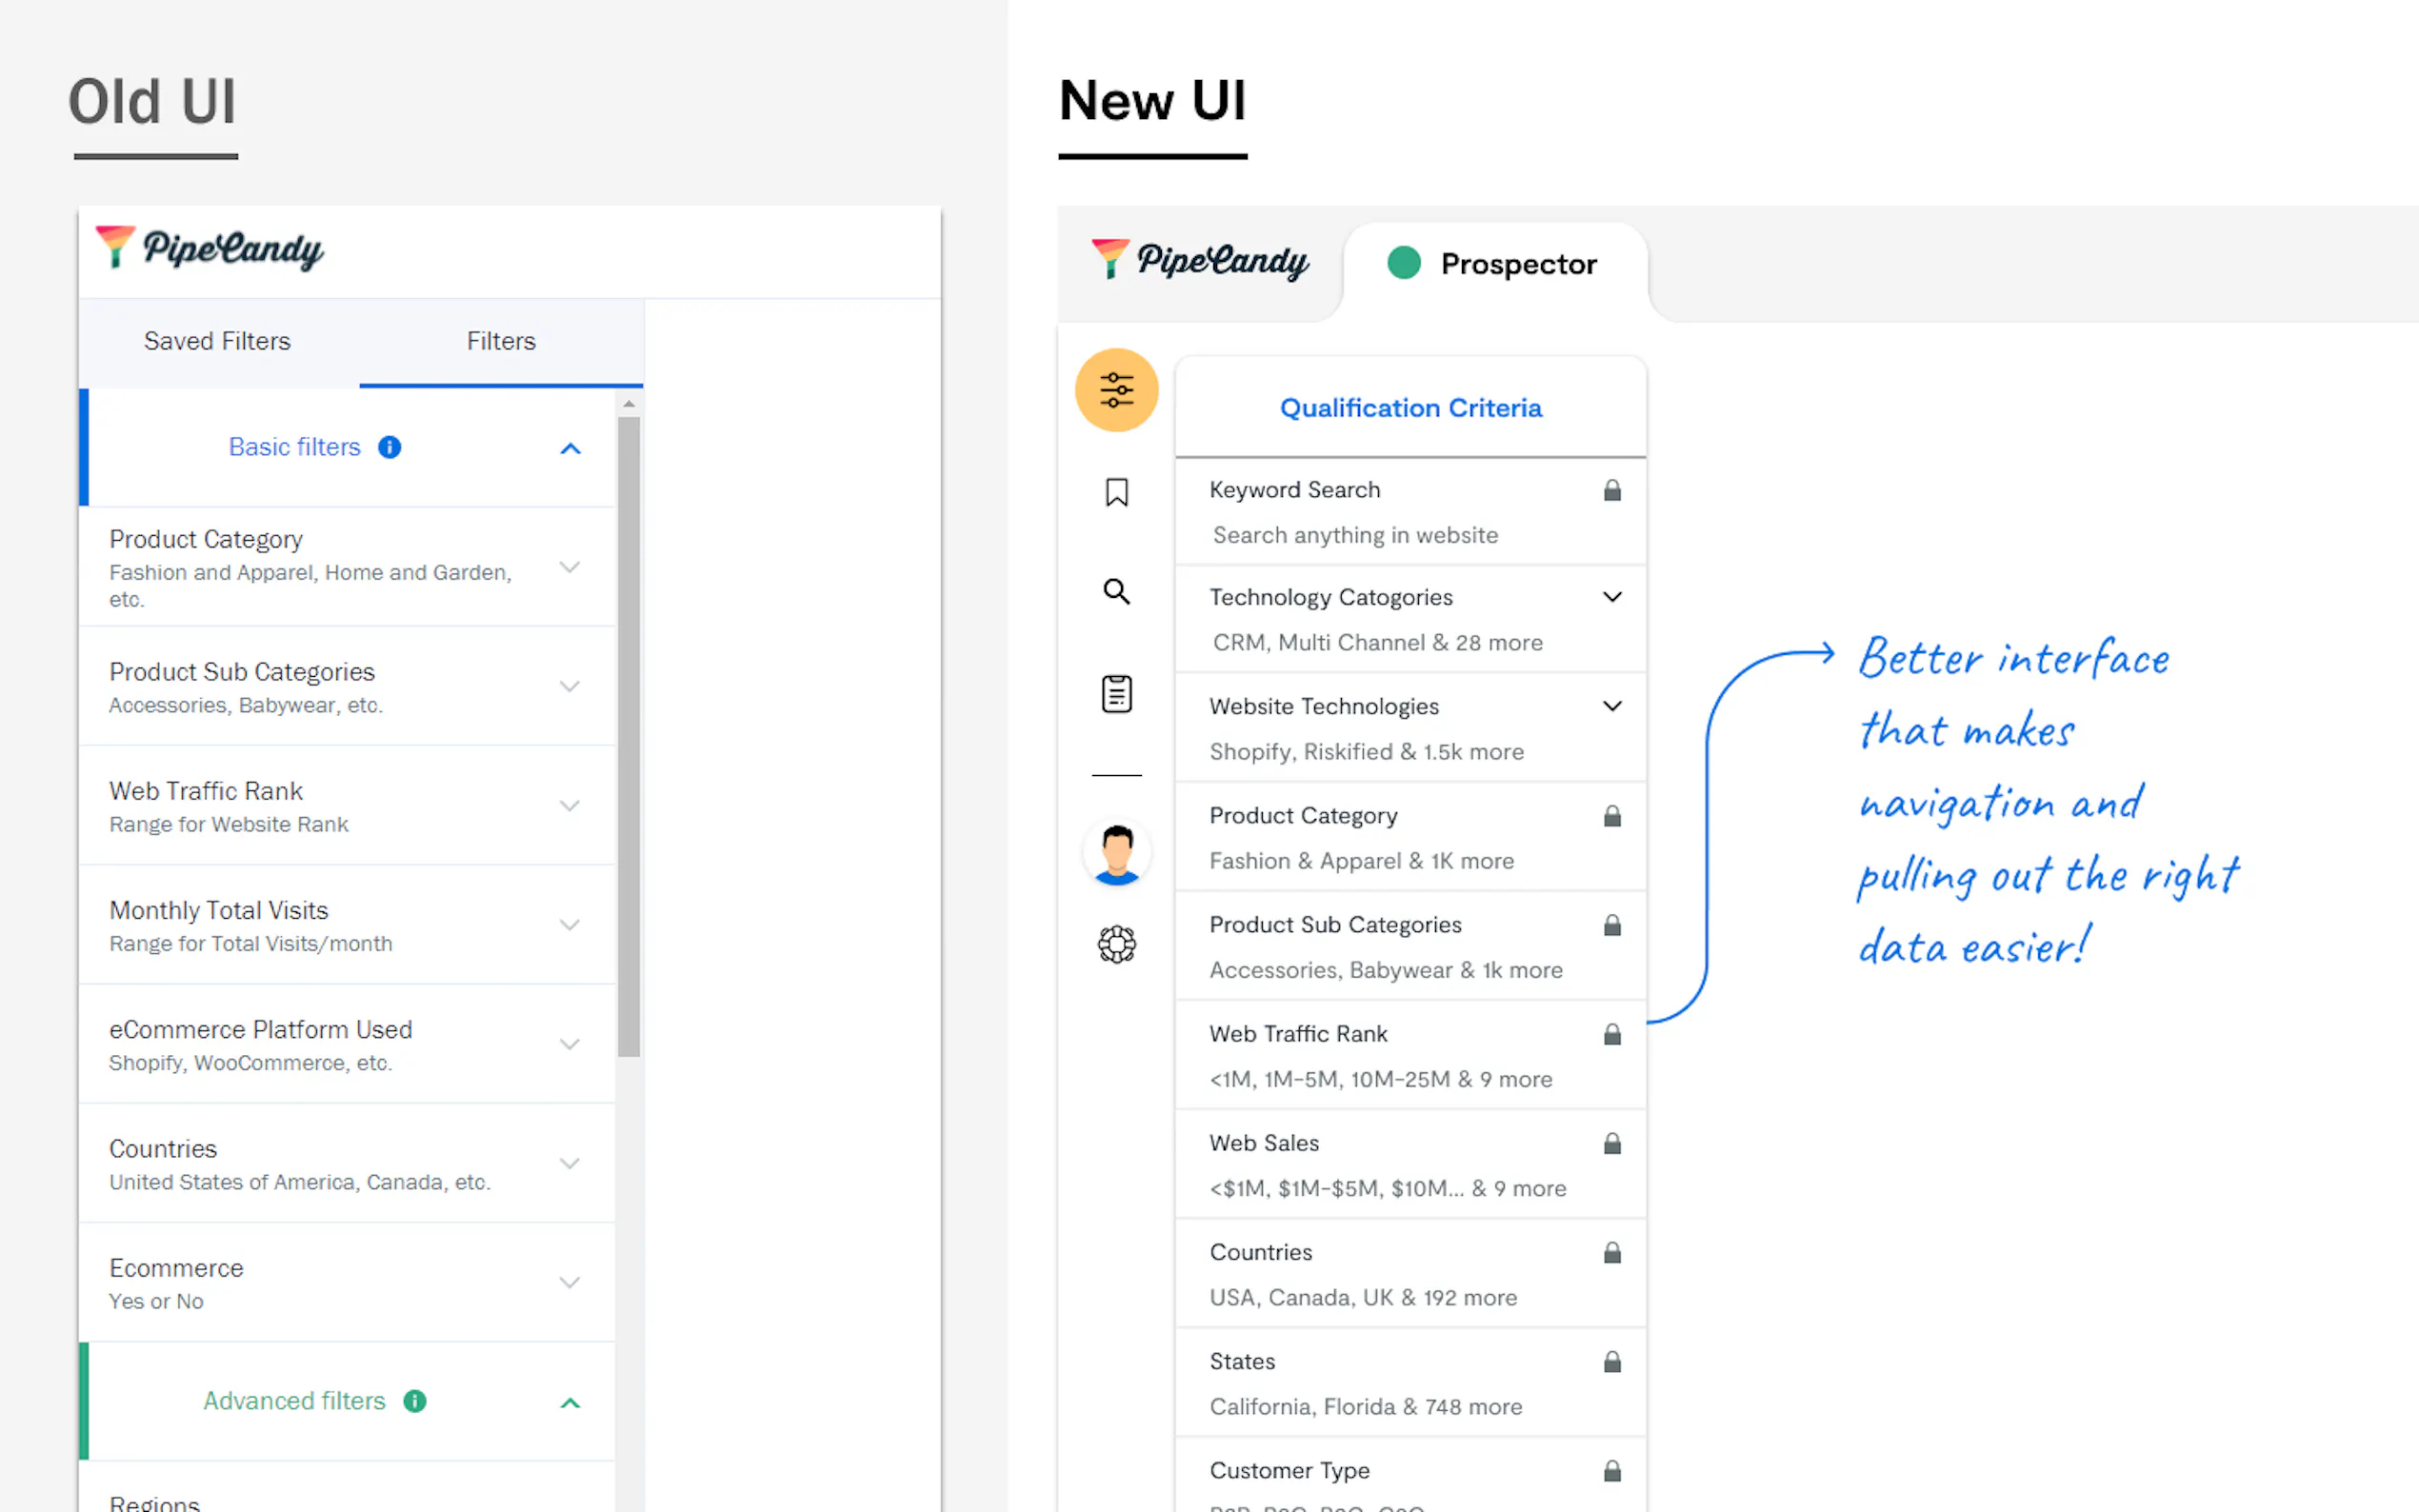The width and height of the screenshot is (2419, 1512).
Task: Open the clipboard list sidebar icon
Action: [1116, 693]
